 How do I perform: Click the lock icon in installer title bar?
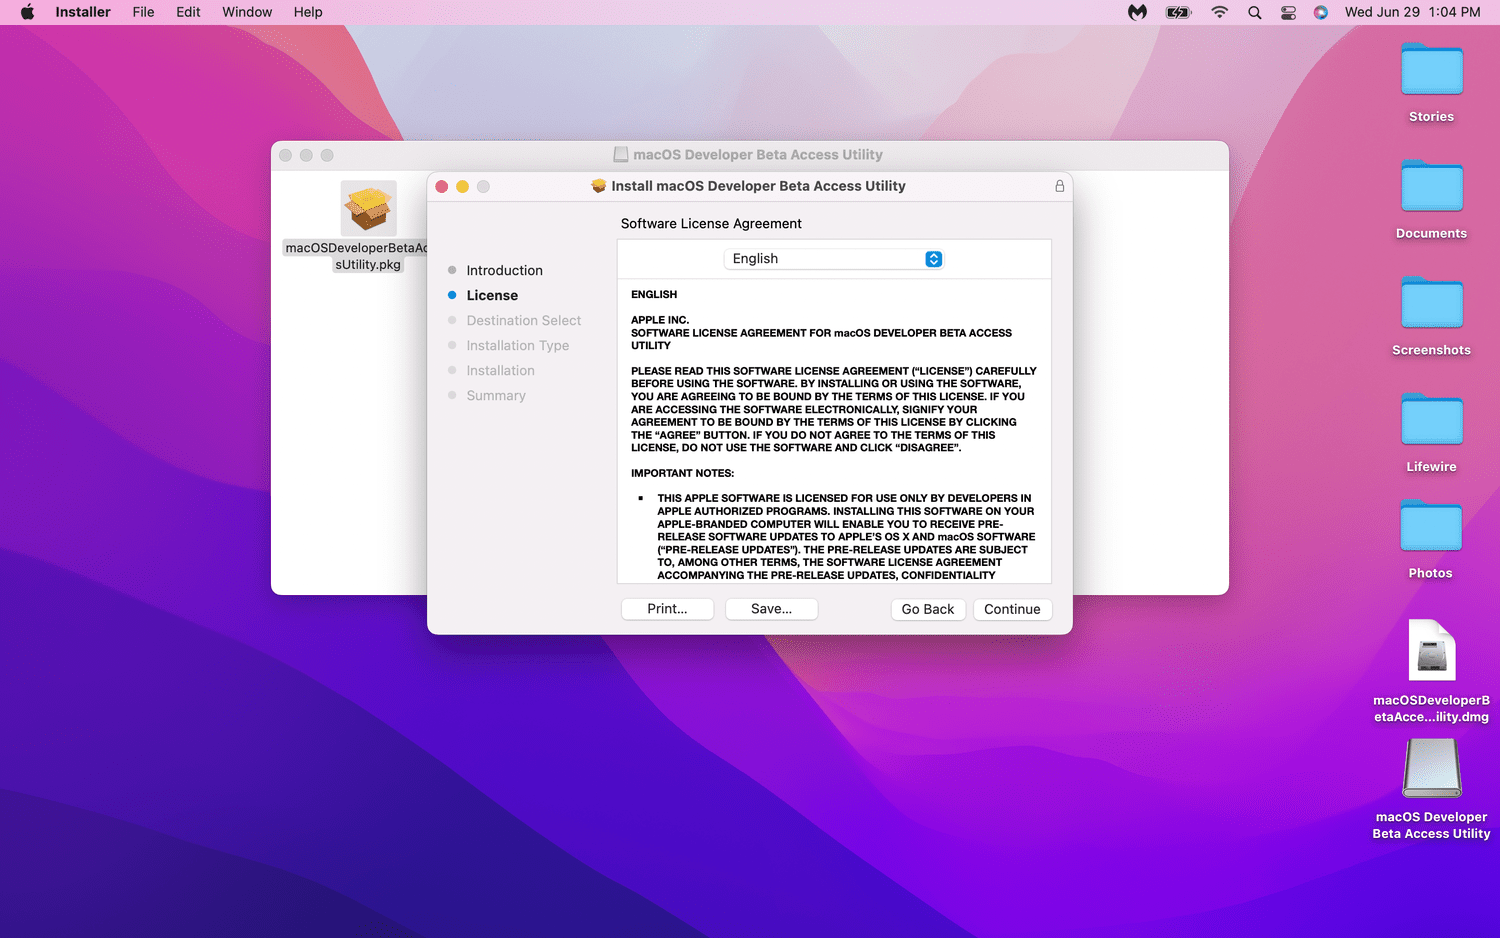(x=1060, y=186)
